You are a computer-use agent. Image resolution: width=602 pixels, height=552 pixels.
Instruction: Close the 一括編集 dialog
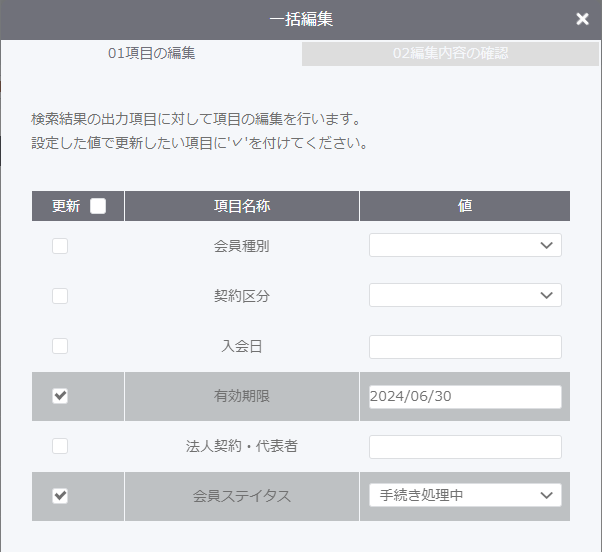click(x=582, y=19)
